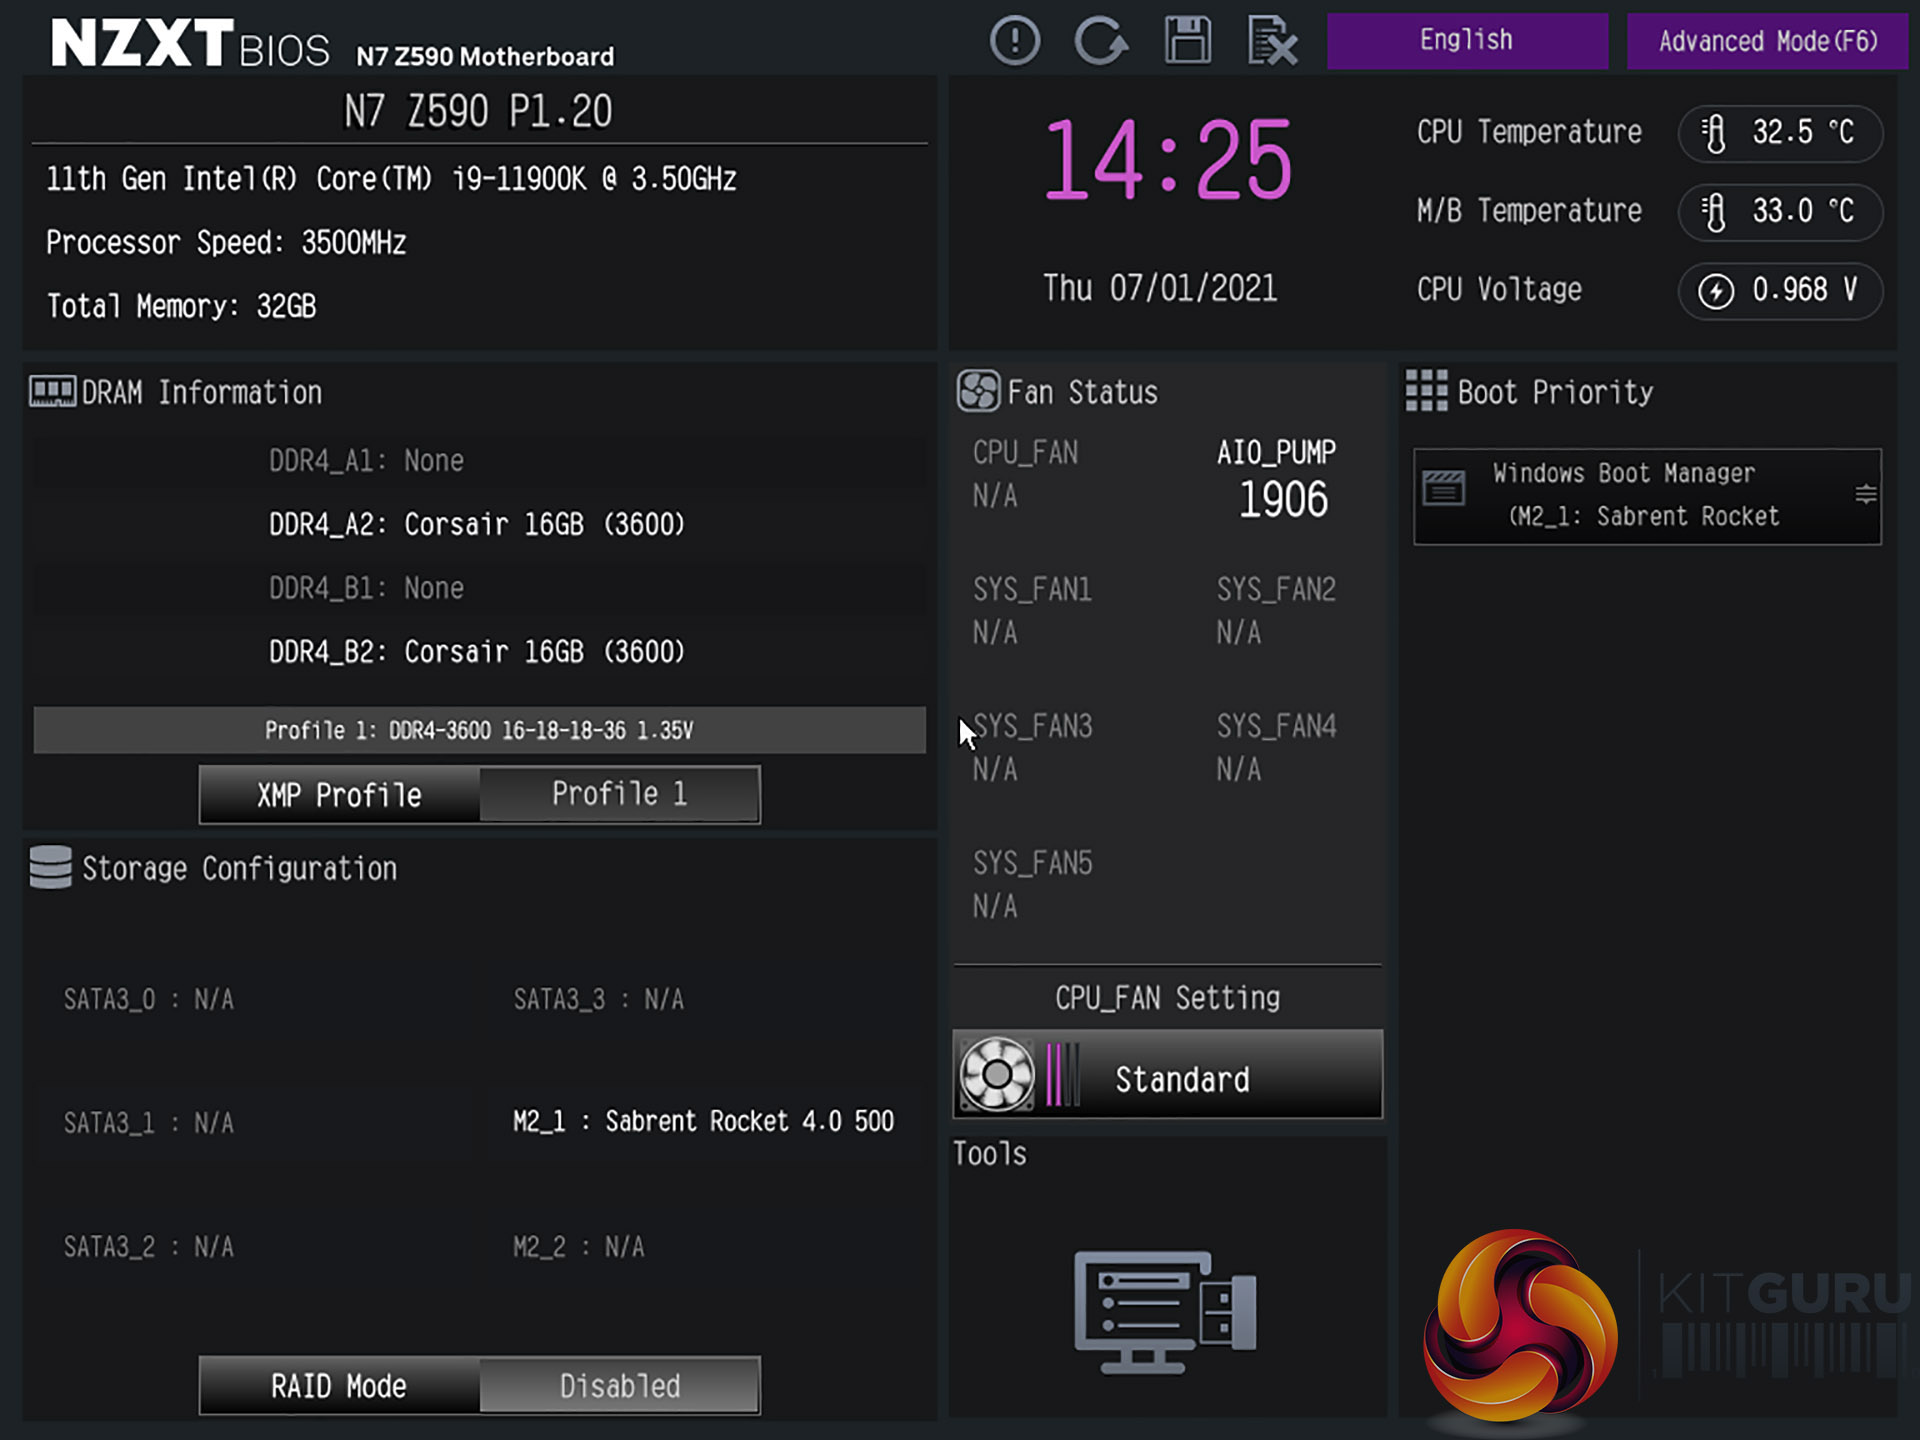
Task: Click the M2_1 Sabrent Rocket storage entry
Action: coord(703,1121)
